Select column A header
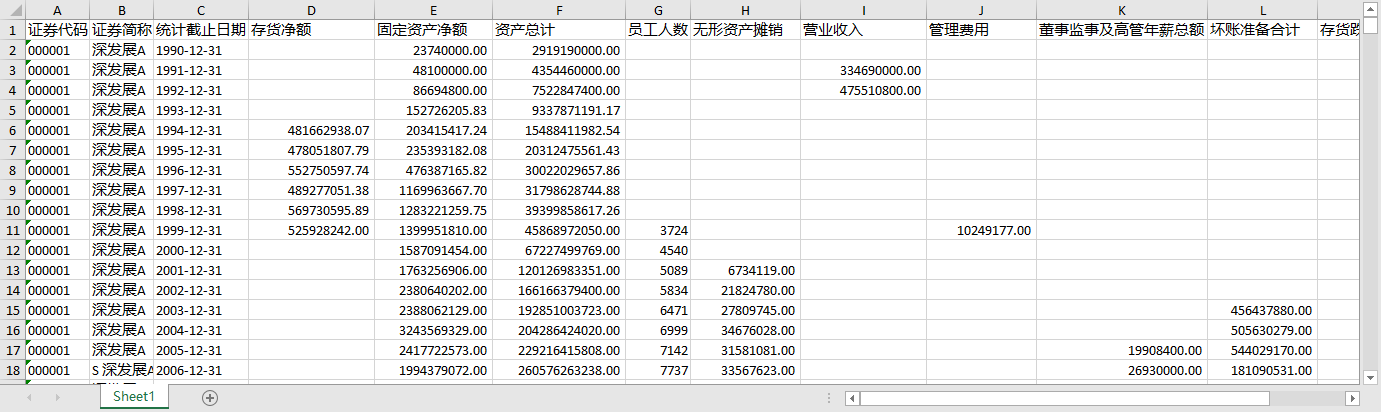 pyautogui.click(x=57, y=10)
